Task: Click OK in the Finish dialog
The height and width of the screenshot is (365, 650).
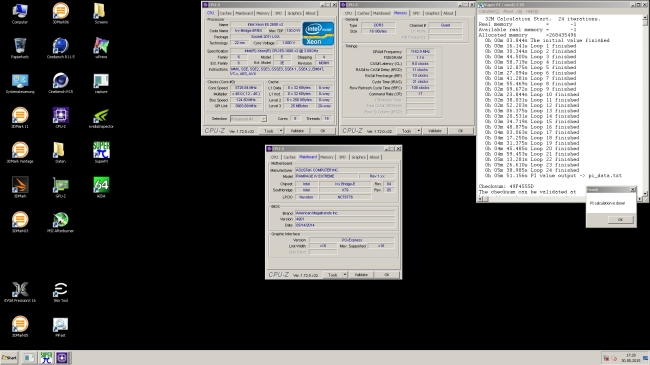Action: pos(620,219)
